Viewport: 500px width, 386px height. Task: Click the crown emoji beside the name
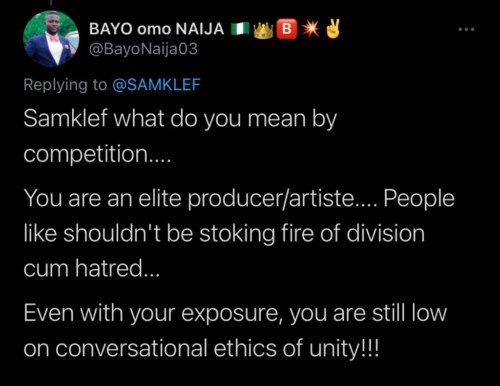click(263, 30)
